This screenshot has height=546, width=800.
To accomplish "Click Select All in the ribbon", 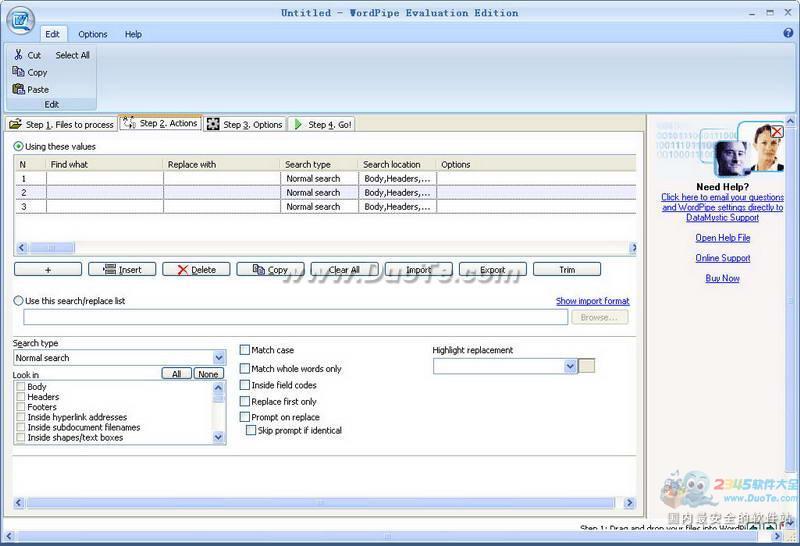I will 72,55.
